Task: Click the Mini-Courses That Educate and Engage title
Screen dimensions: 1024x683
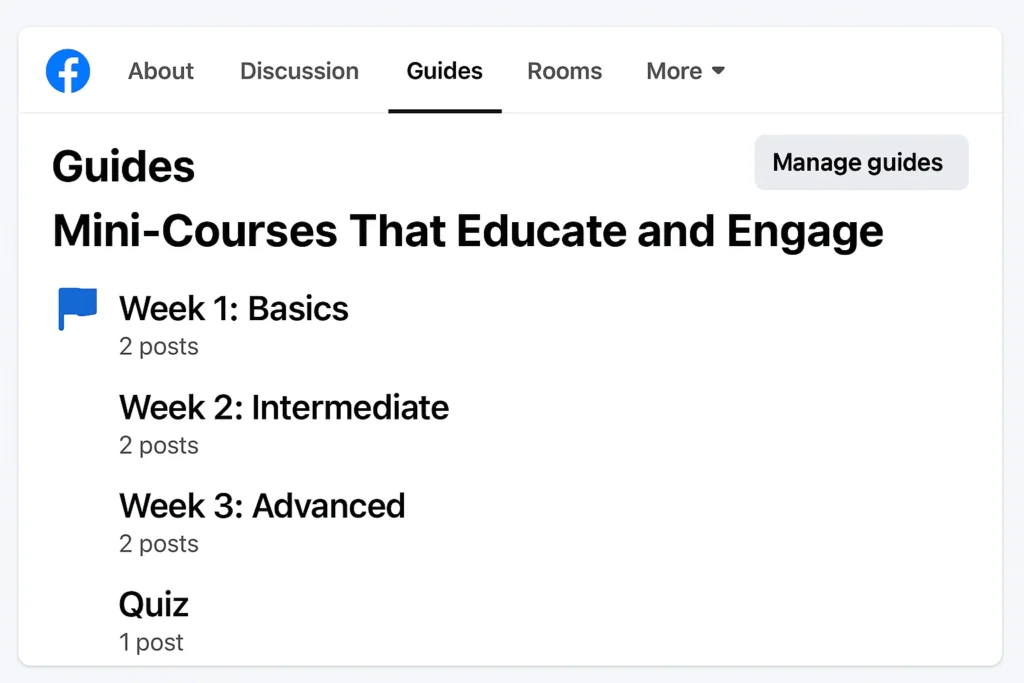Action: 468,231
